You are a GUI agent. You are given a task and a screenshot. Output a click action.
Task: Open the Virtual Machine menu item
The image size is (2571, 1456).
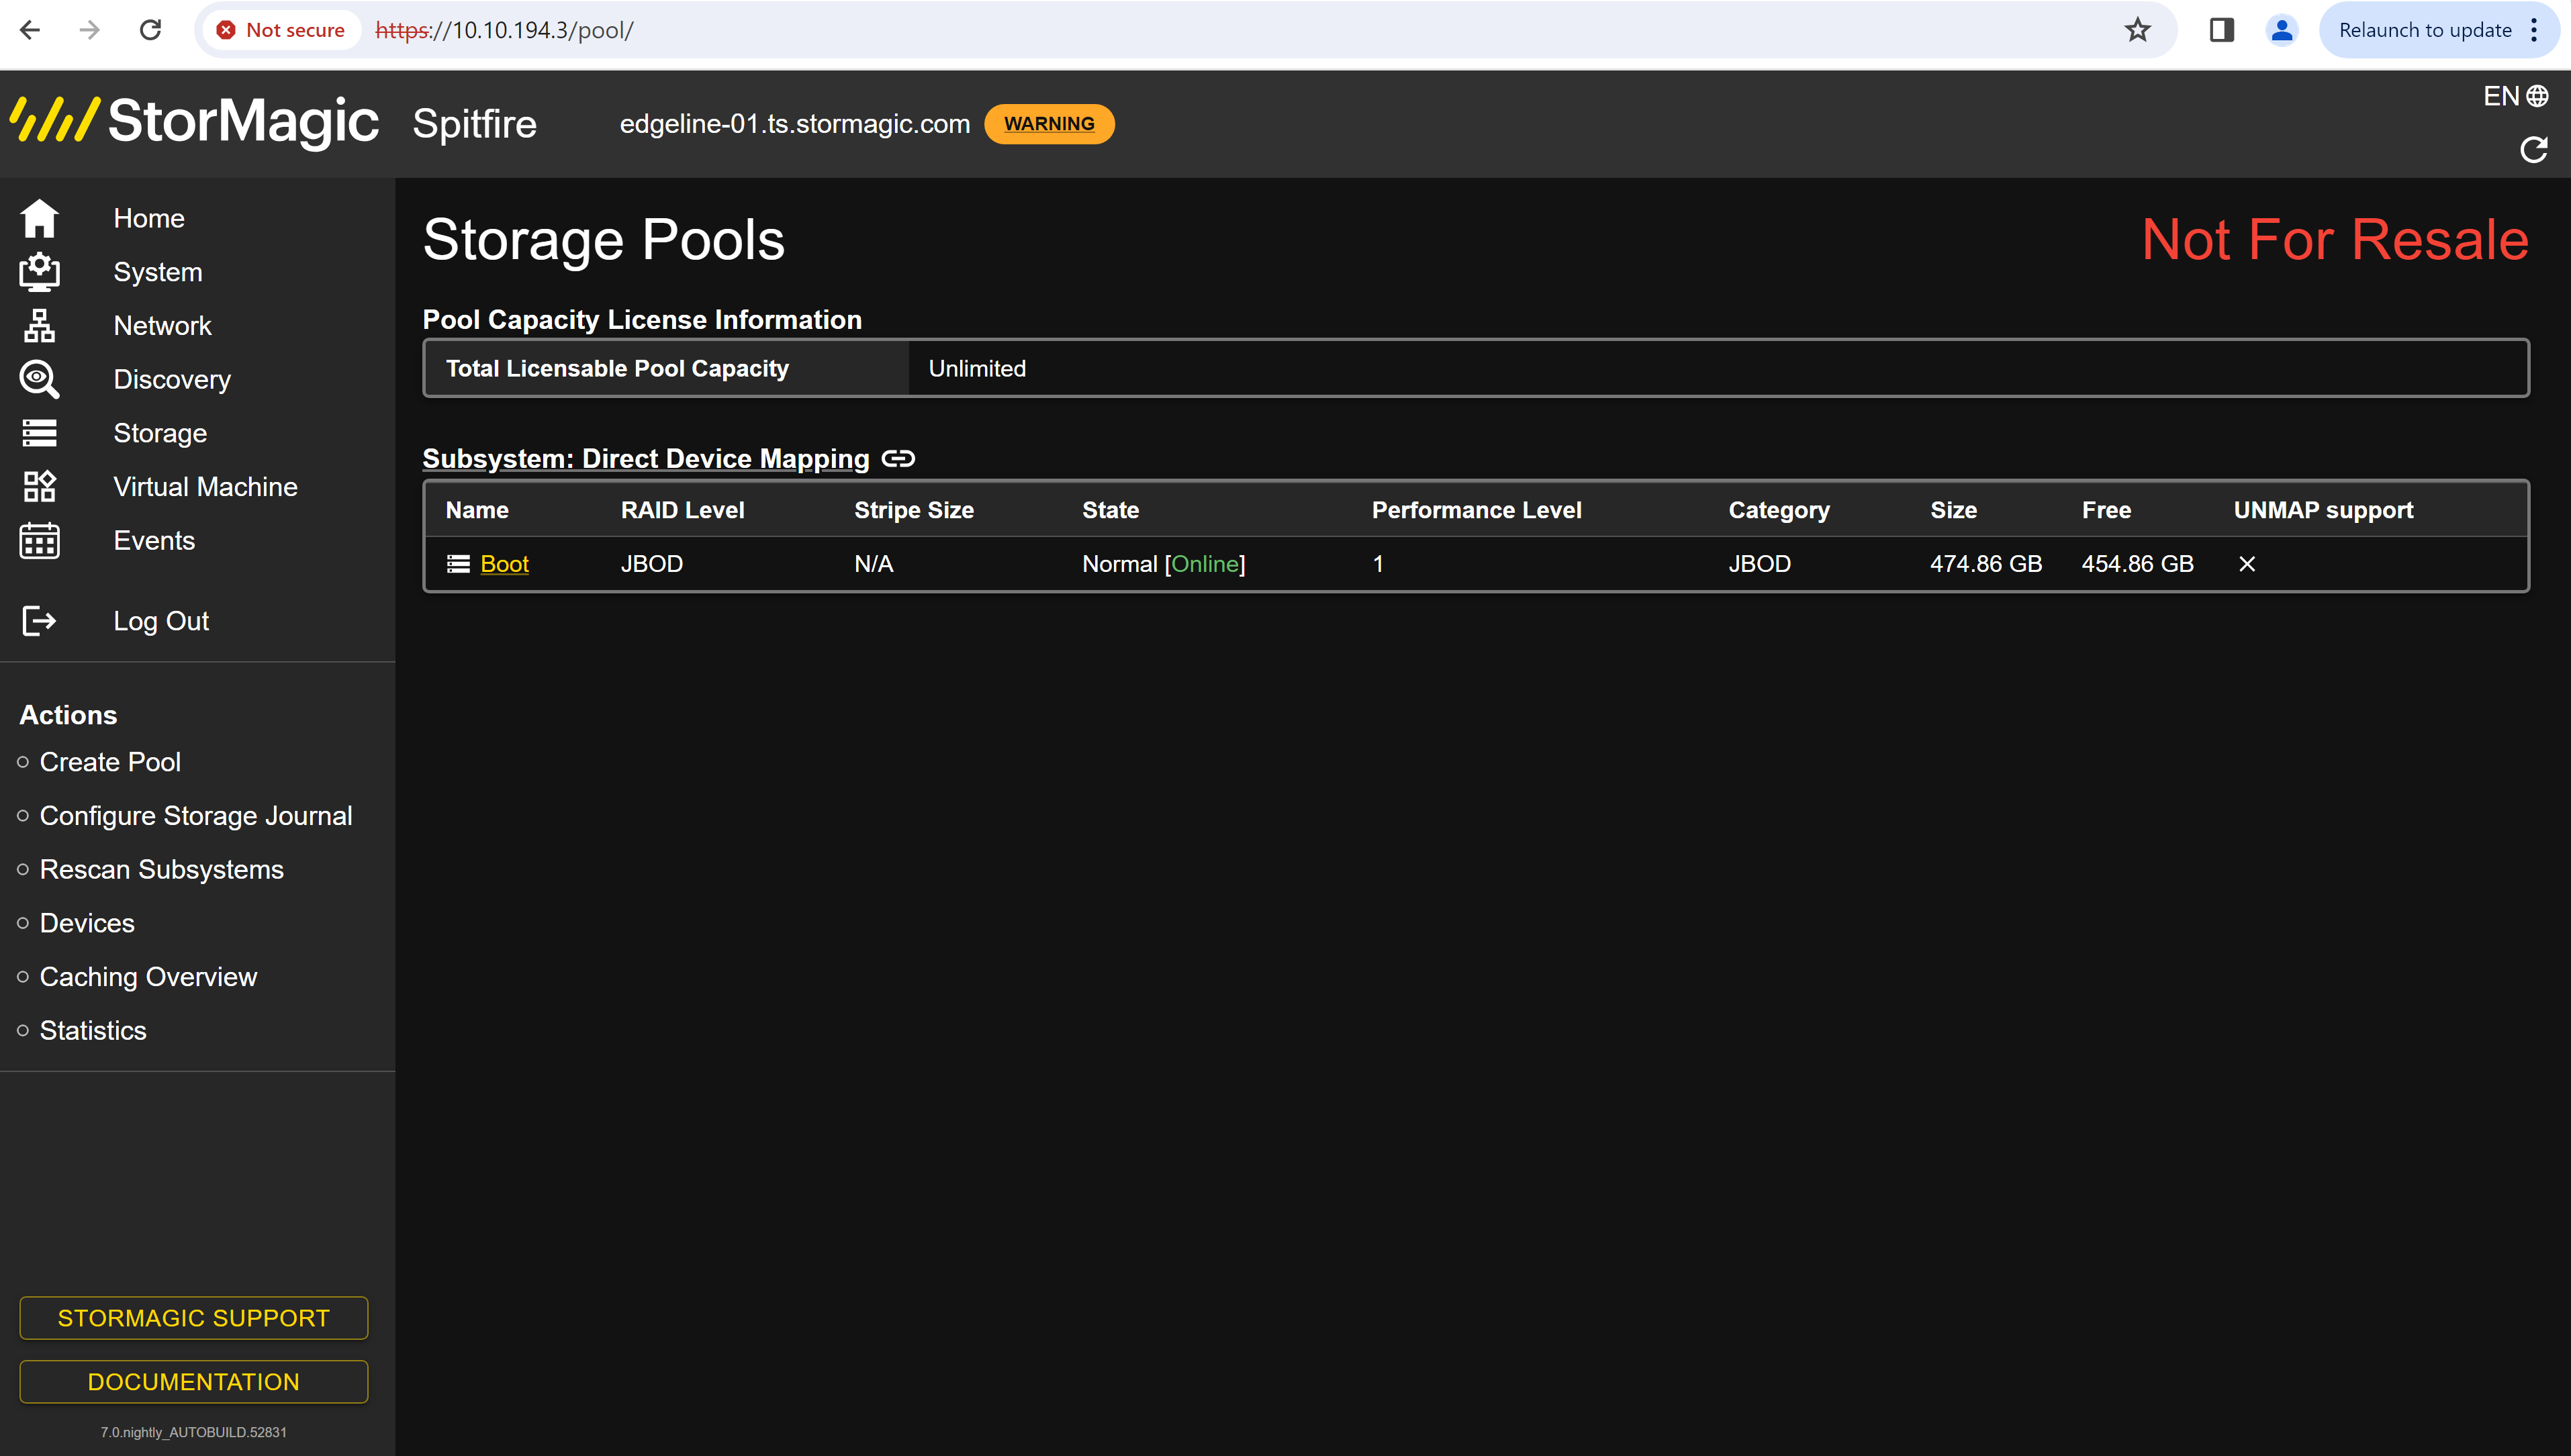point(205,487)
